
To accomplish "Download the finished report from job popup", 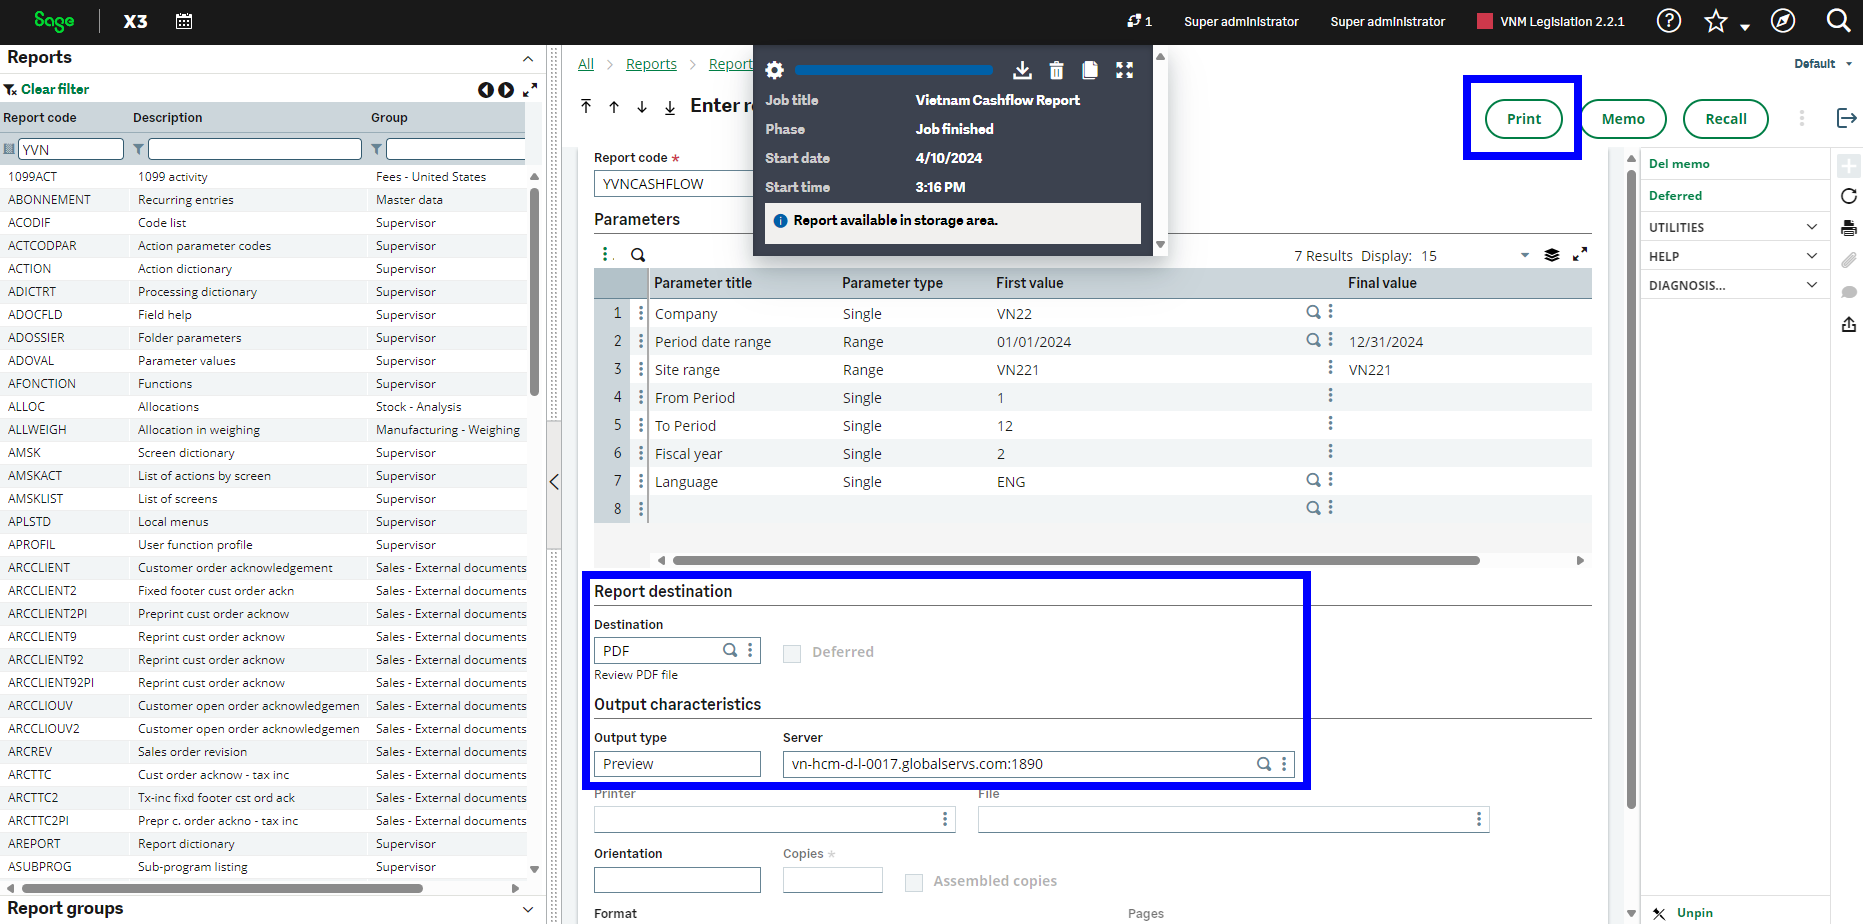I will (1022, 70).
